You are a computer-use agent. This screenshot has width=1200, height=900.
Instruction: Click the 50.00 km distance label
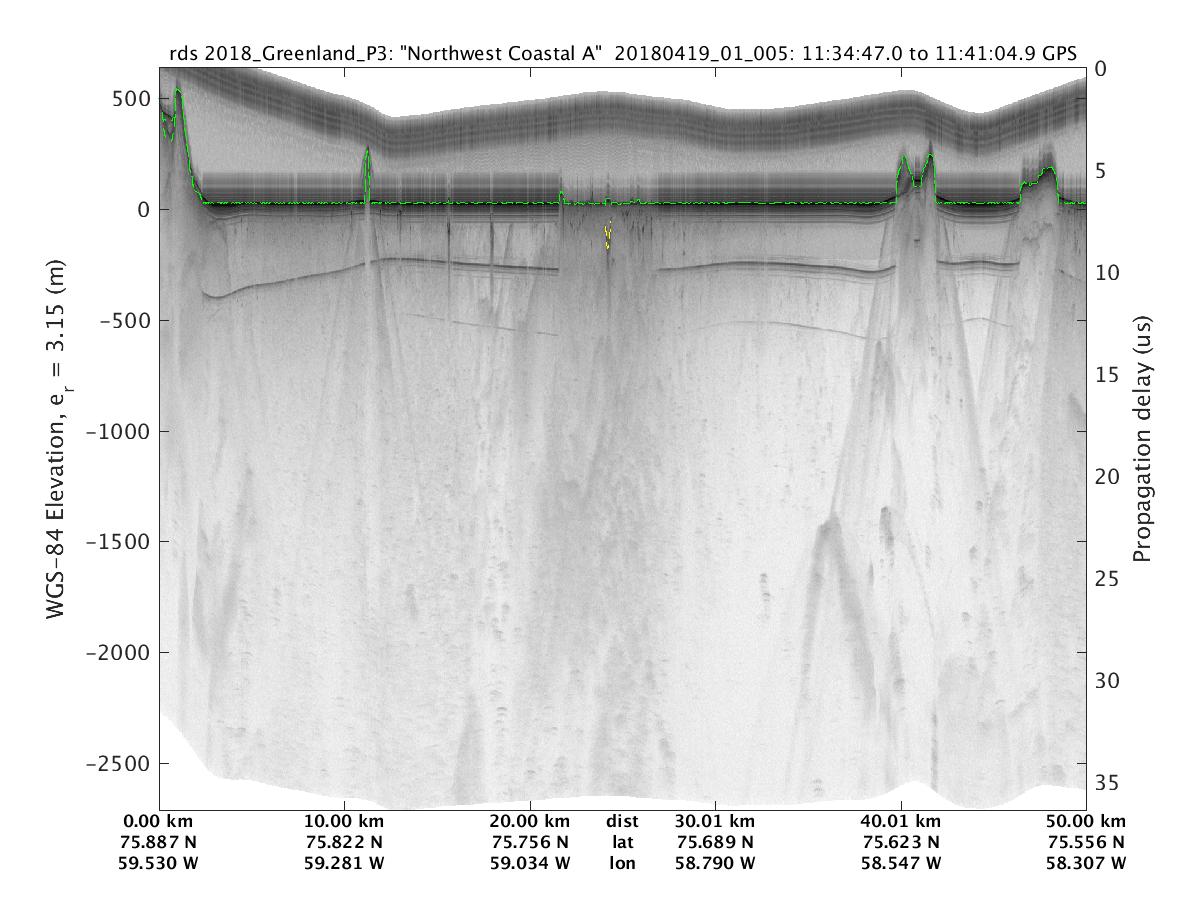(x=1086, y=822)
